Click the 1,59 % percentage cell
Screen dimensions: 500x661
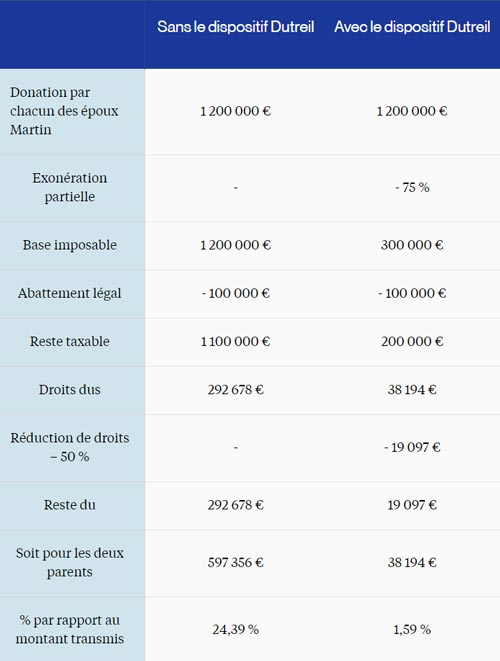[412, 629]
